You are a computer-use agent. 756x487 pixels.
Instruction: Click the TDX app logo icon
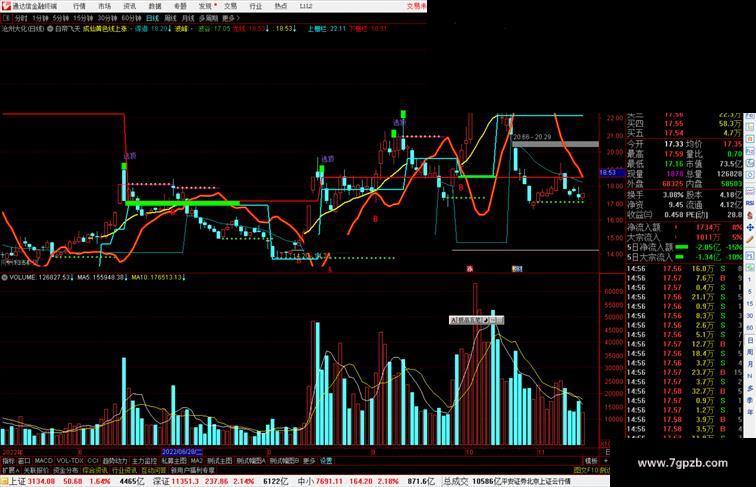coord(6,6)
